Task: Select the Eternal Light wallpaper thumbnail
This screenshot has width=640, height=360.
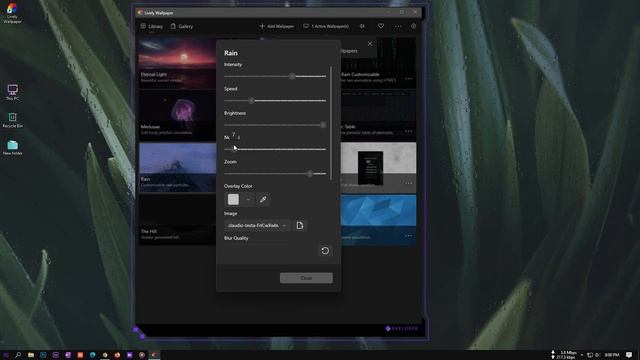Action: [178, 62]
